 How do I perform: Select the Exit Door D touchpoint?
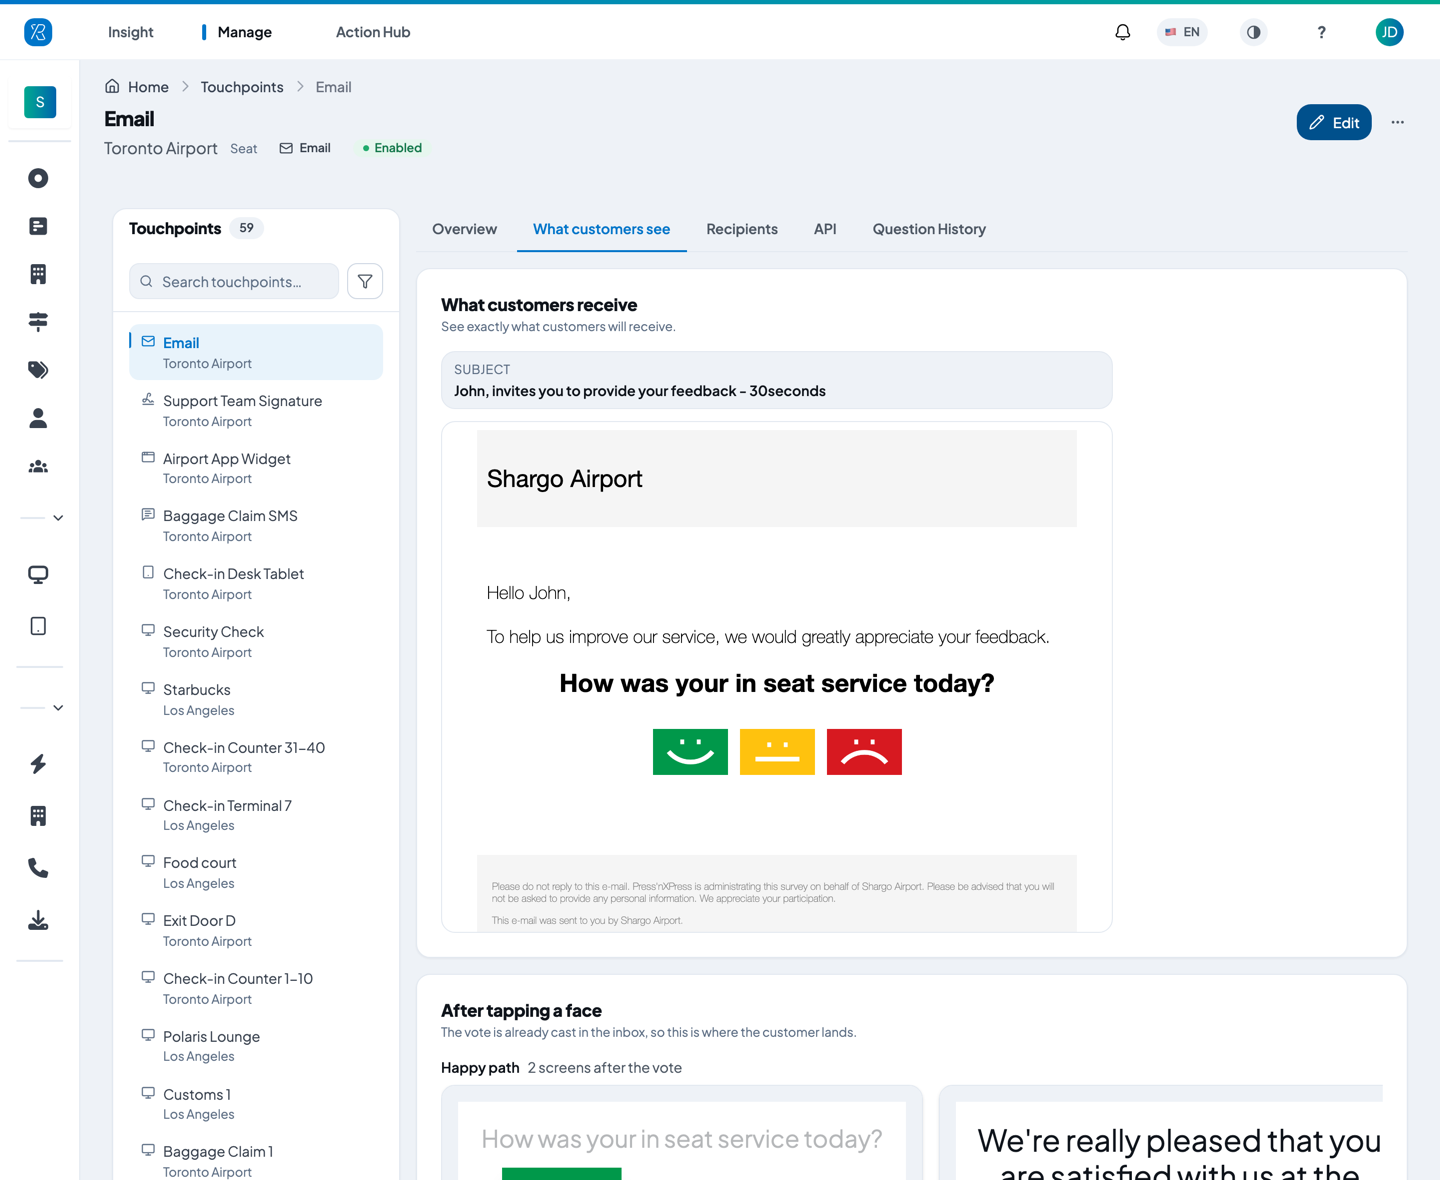[256, 930]
